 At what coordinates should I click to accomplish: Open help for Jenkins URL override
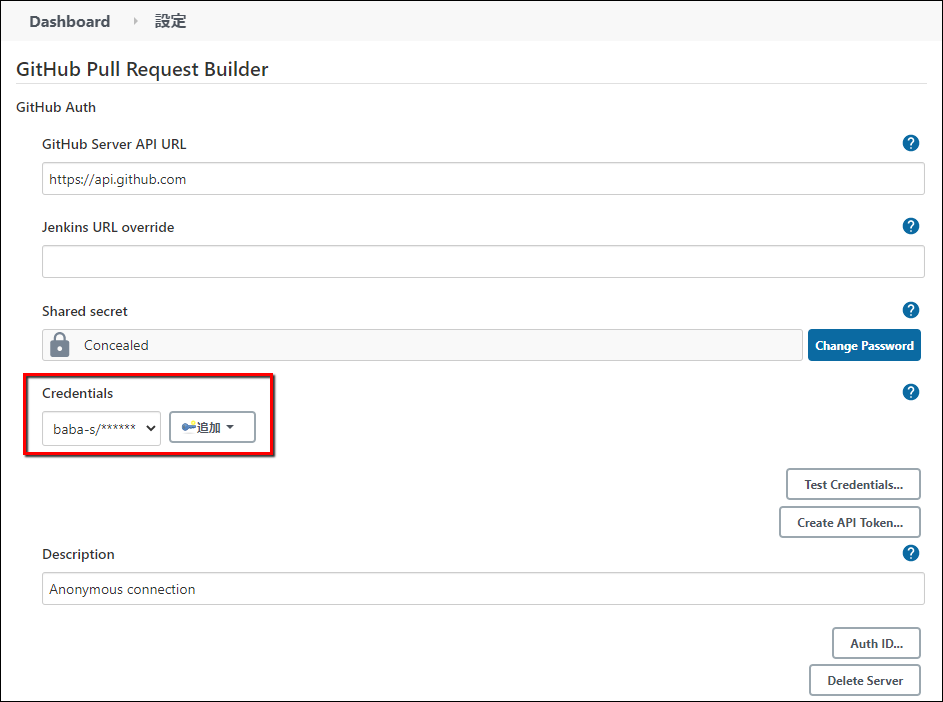[x=911, y=226]
